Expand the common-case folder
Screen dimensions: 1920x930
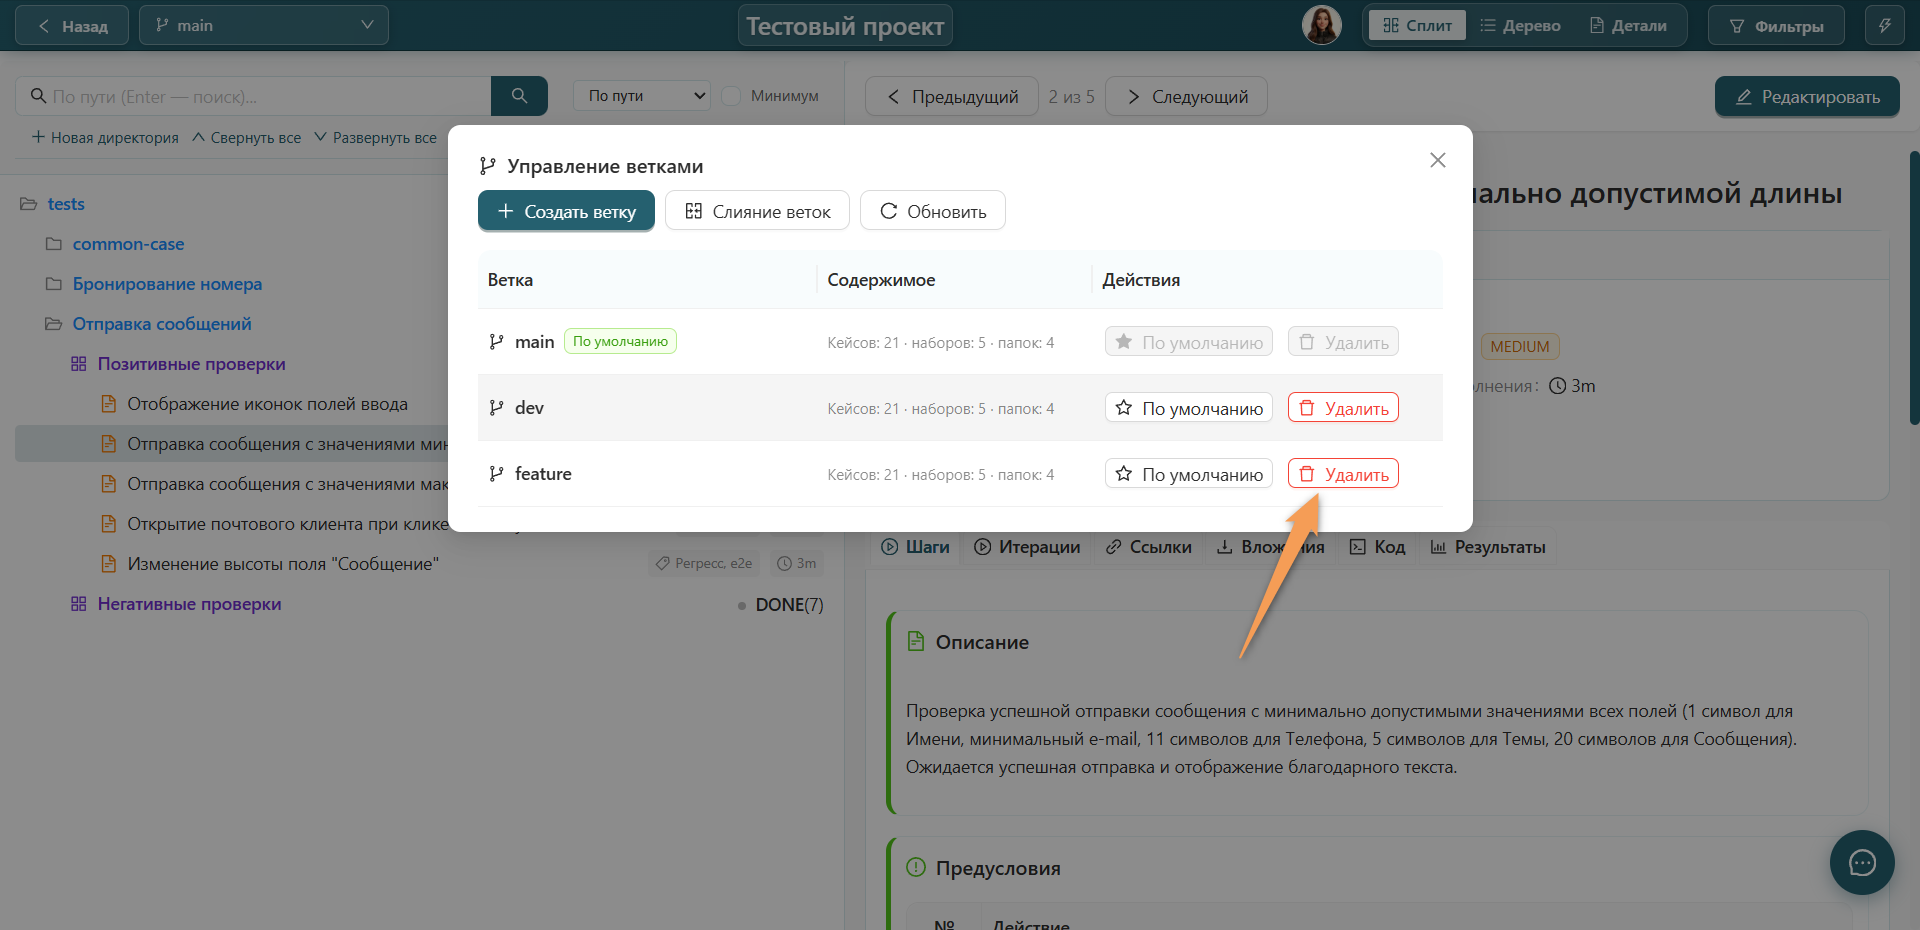pyautogui.click(x=128, y=244)
